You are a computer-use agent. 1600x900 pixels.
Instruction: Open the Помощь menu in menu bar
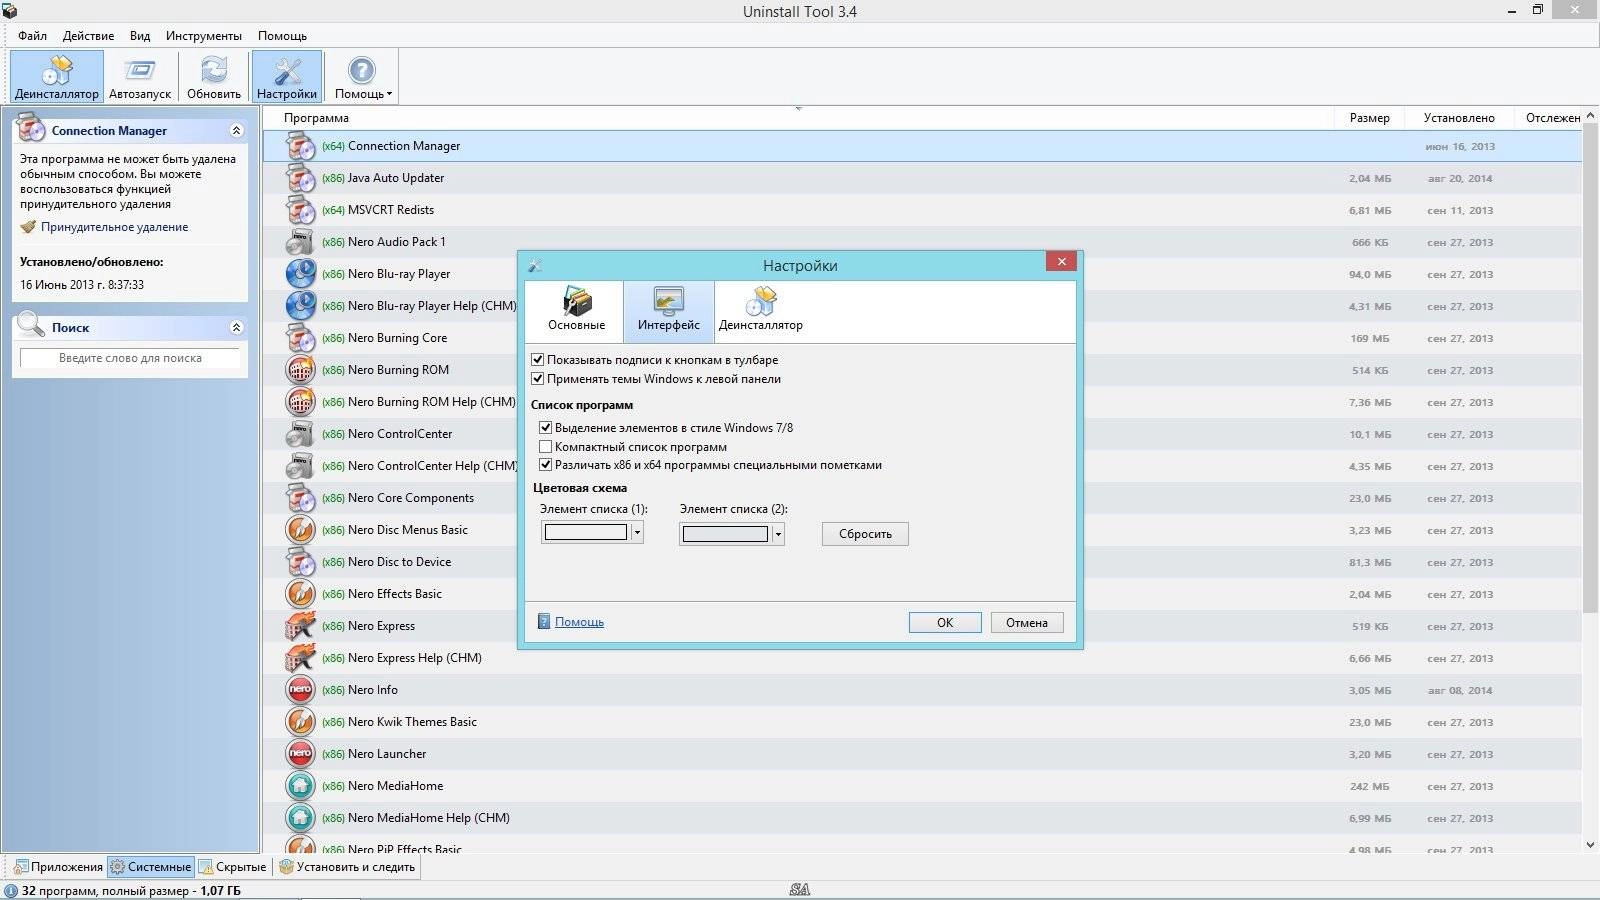pos(282,36)
